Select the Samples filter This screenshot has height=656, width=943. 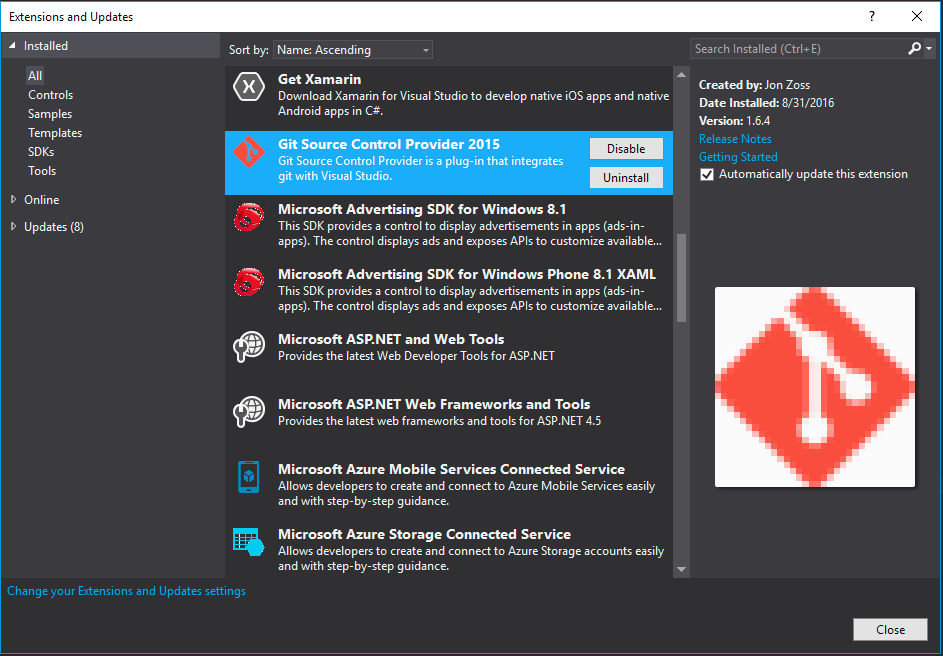pos(50,114)
